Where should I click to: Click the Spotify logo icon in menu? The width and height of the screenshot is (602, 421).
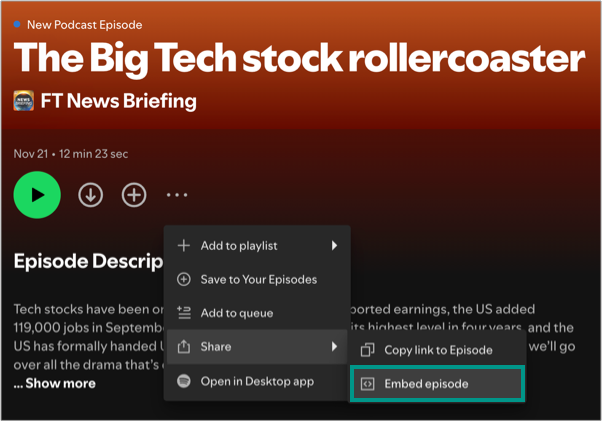[x=184, y=381]
